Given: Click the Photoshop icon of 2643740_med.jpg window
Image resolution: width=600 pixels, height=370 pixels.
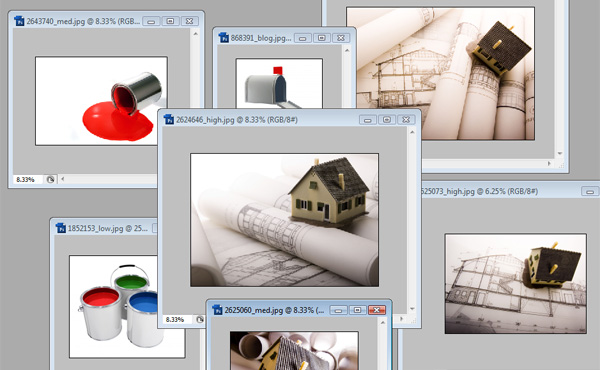Looking at the screenshot, I should [19, 21].
